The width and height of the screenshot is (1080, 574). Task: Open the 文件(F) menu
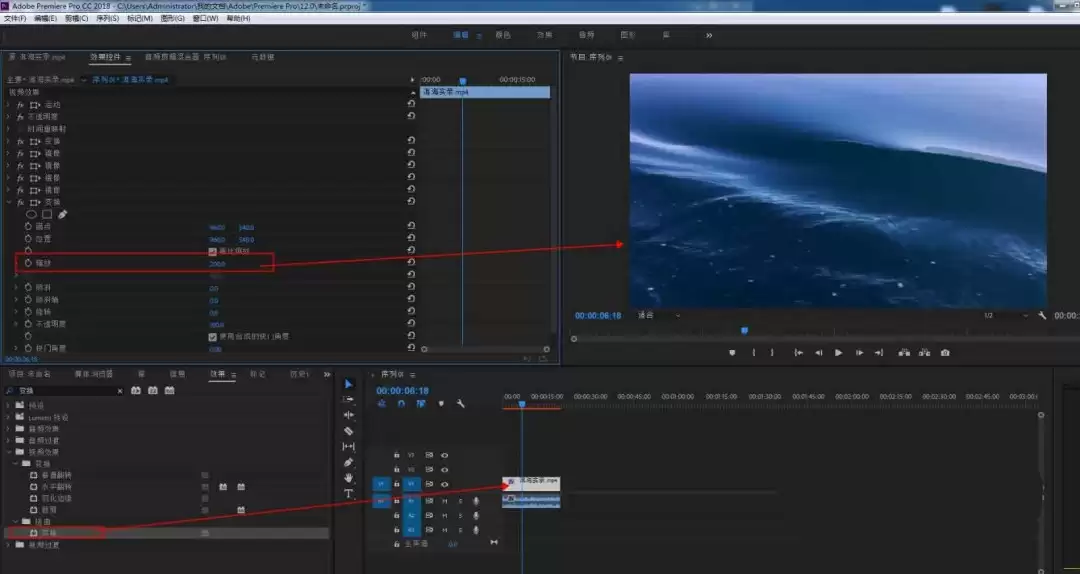(15, 19)
